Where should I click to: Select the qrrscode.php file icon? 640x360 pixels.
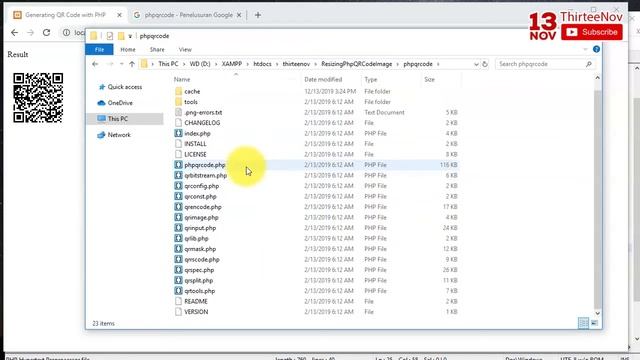point(178,259)
